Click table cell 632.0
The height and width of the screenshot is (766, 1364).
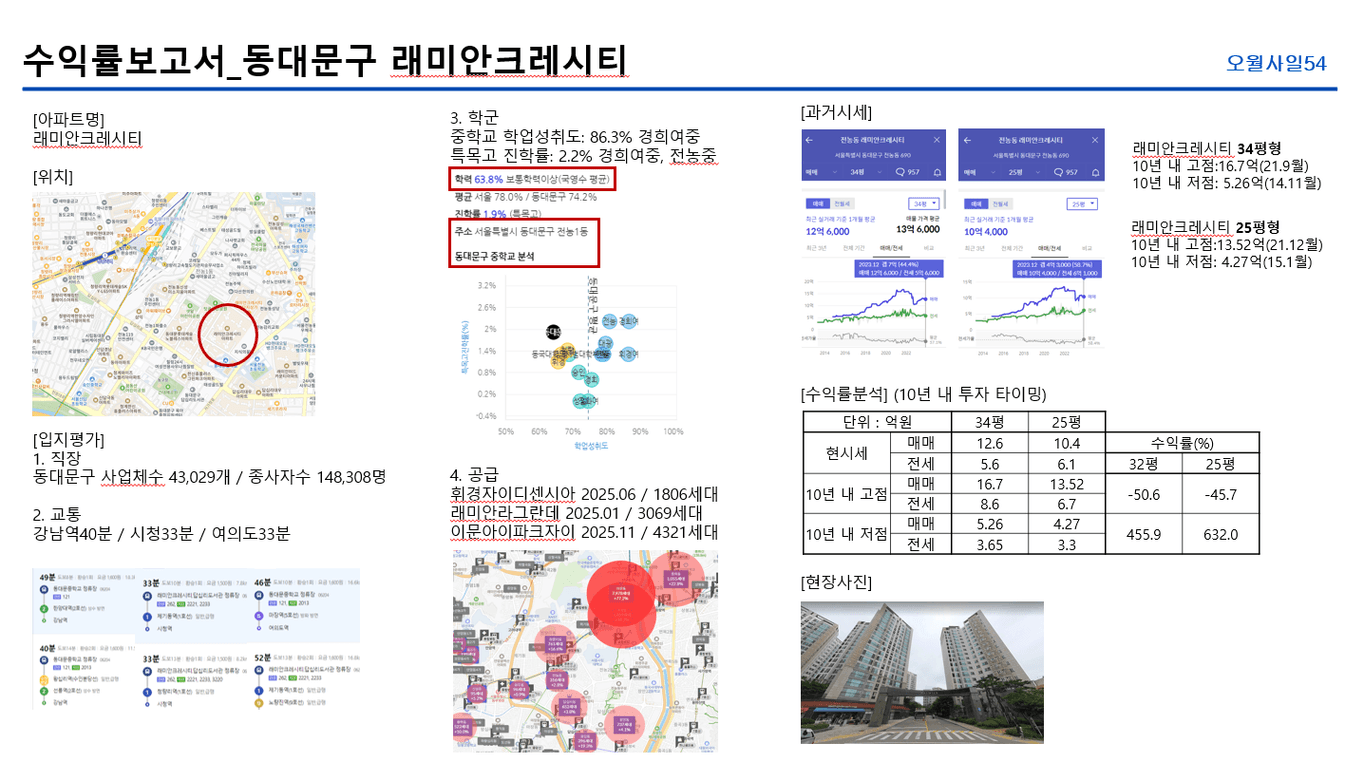(x=1220, y=534)
